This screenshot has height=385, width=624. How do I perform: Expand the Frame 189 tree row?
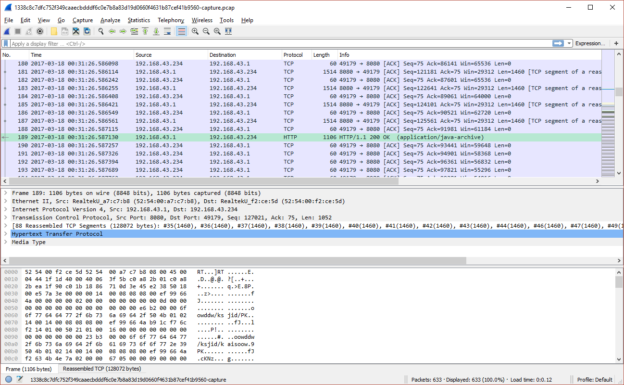(6, 193)
